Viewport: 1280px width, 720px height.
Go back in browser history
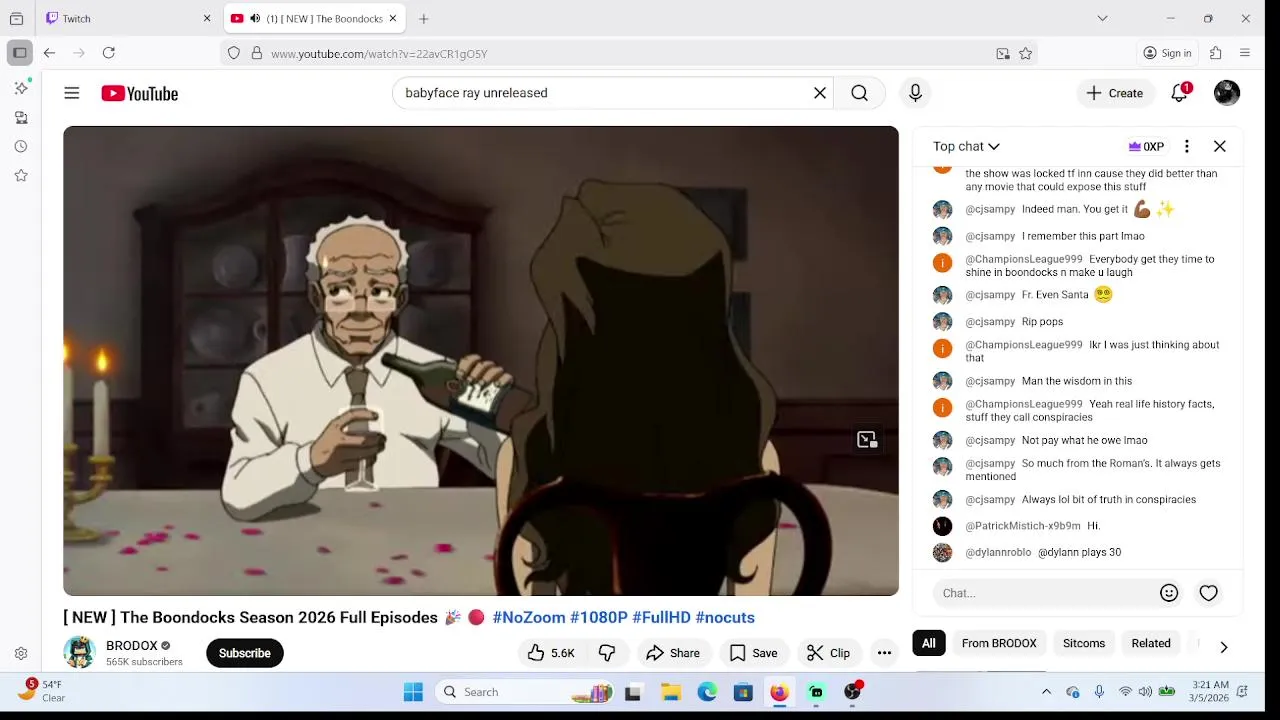pyautogui.click(x=49, y=53)
